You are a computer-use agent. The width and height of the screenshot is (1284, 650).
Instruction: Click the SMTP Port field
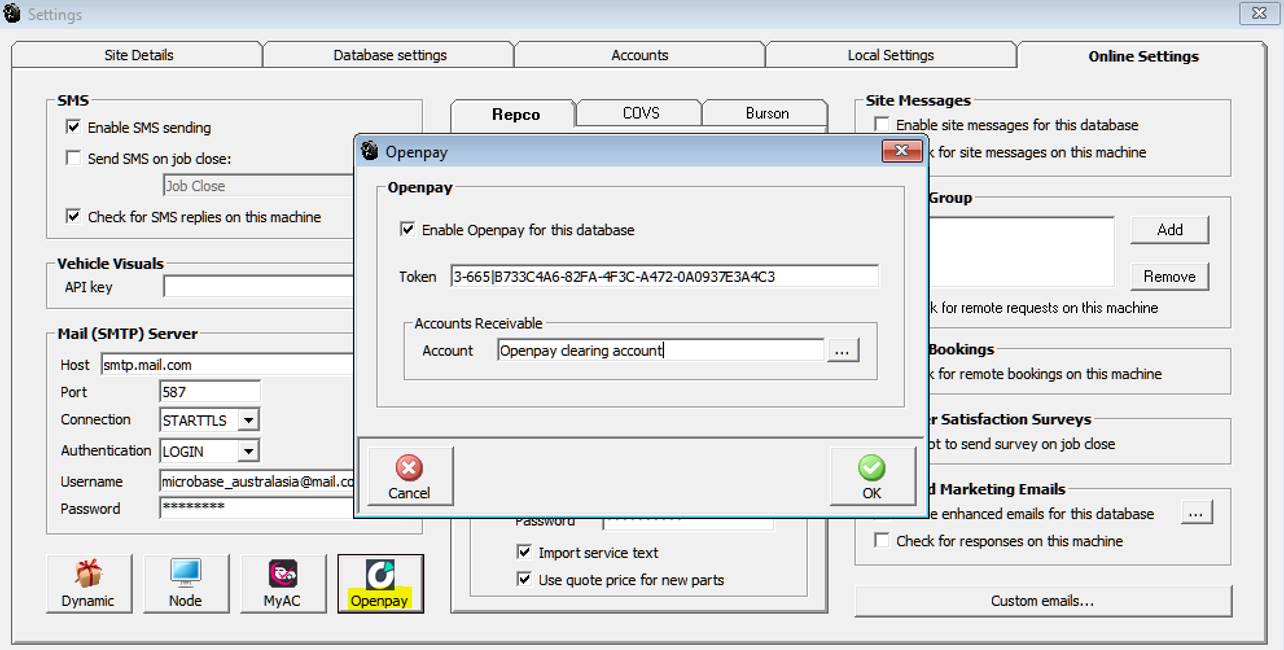(210, 392)
